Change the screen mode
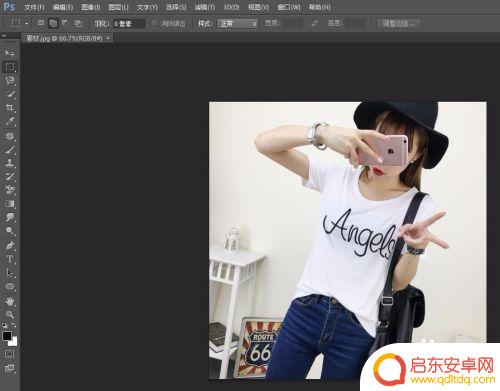The image size is (500, 391). coord(9,368)
